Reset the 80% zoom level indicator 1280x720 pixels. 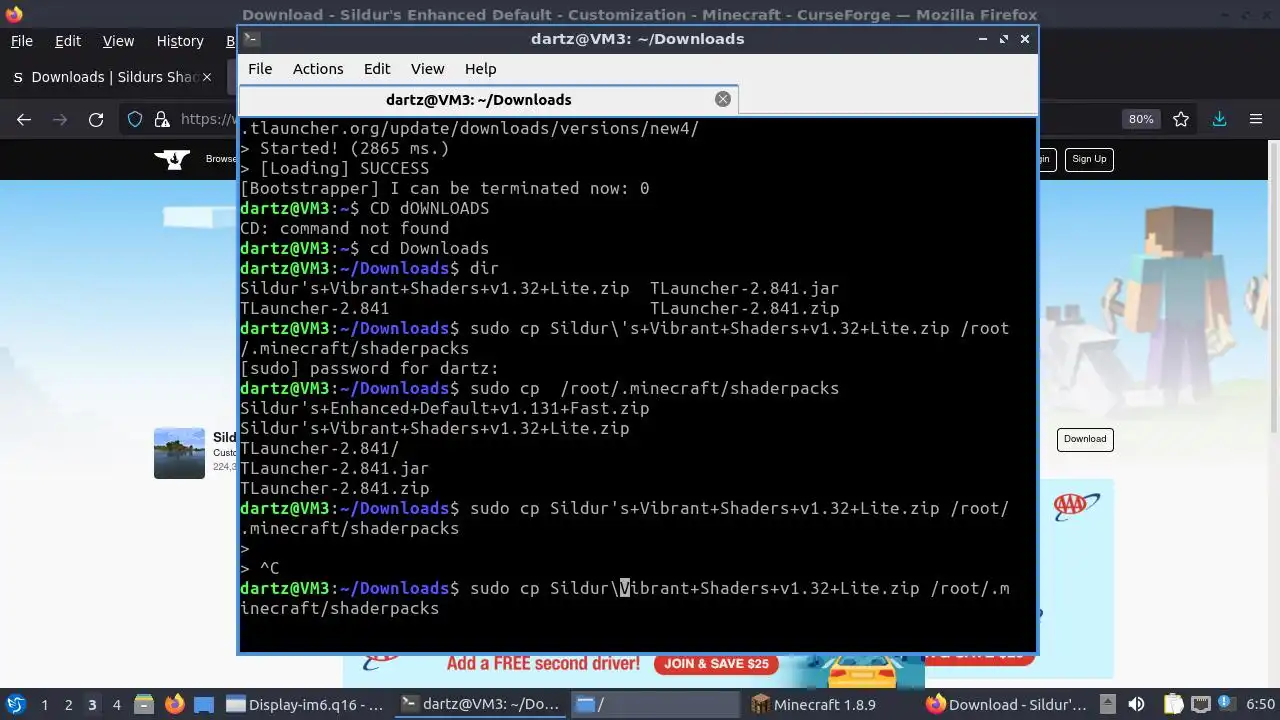[x=1141, y=119]
